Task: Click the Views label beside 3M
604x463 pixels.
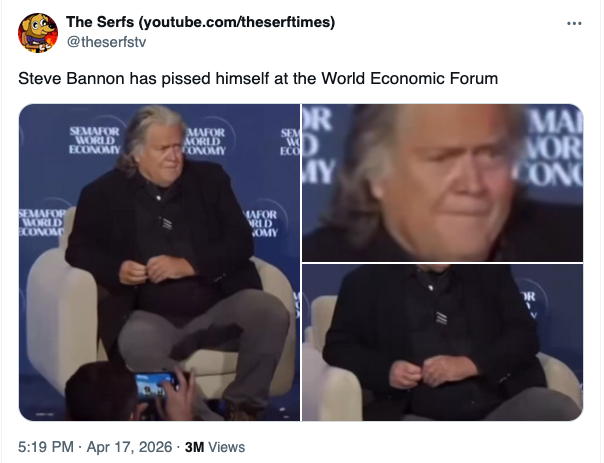Action: click(x=226, y=447)
